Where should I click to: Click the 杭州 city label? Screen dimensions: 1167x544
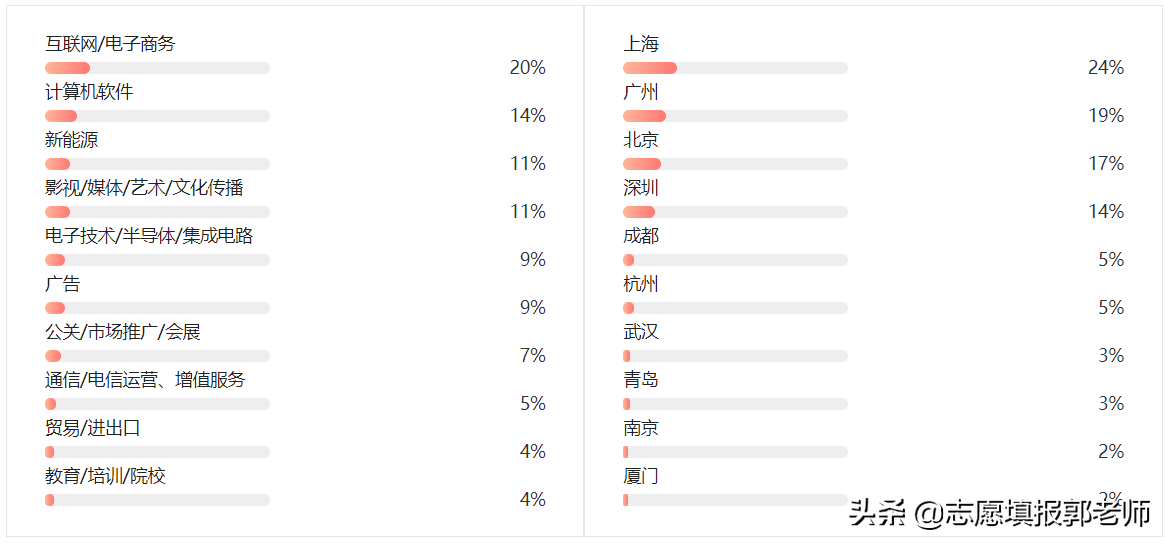tap(641, 284)
